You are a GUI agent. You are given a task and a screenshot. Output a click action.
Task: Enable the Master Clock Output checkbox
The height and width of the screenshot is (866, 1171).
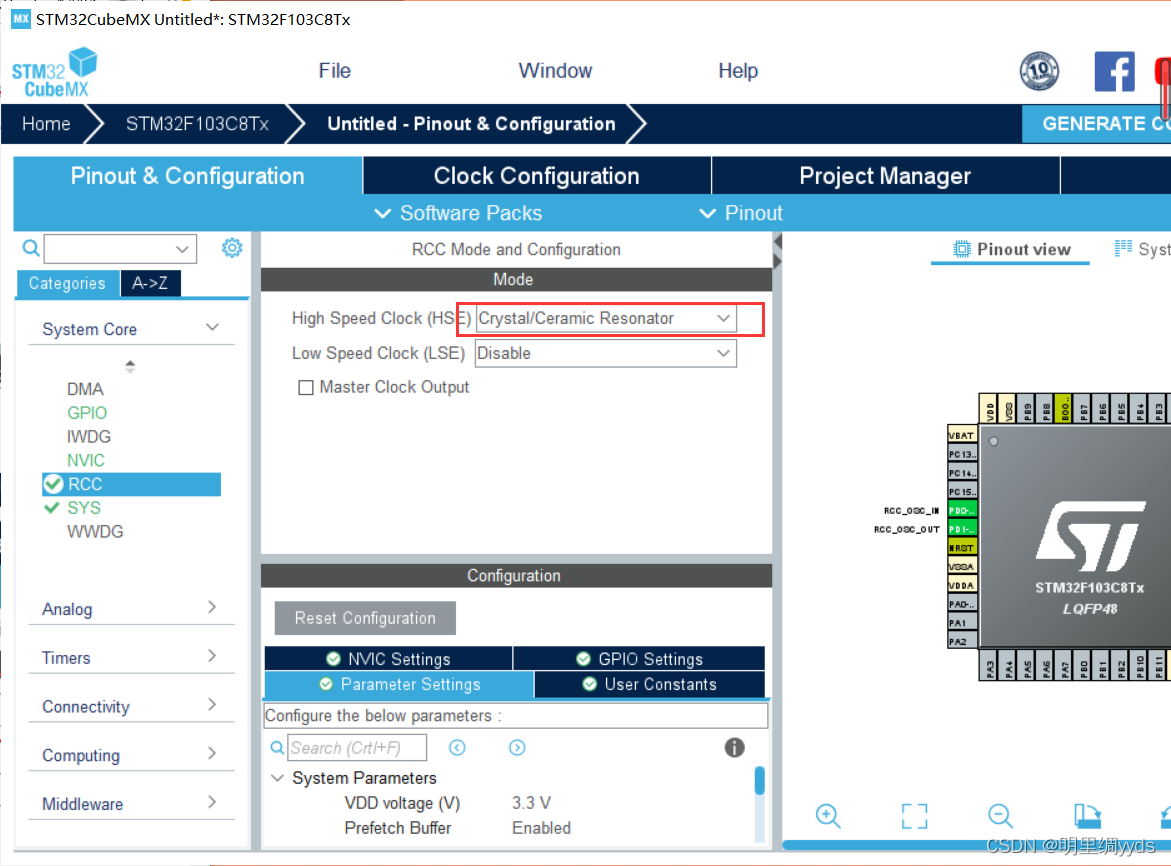point(305,387)
